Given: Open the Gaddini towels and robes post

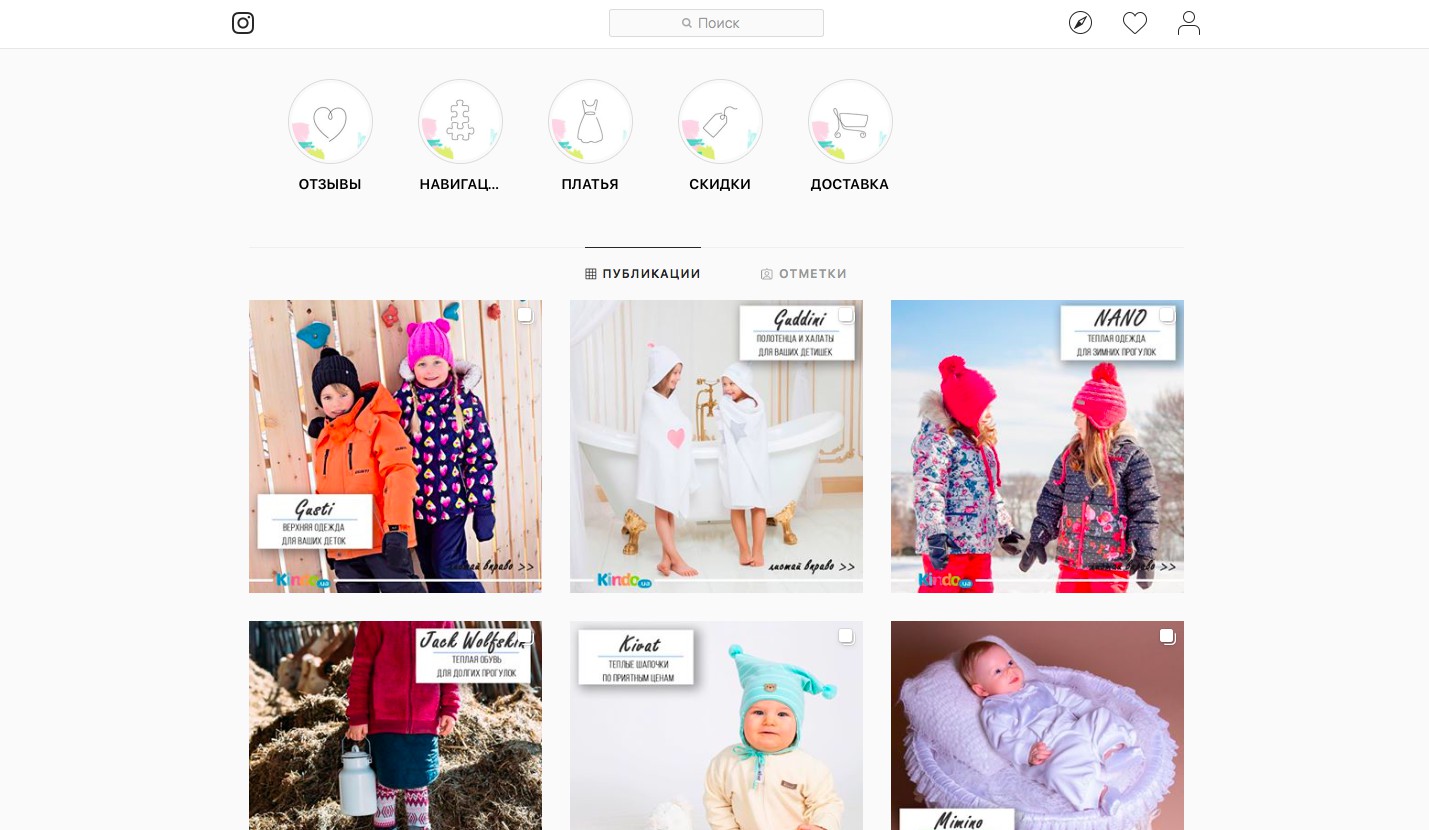Looking at the screenshot, I should pyautogui.click(x=716, y=446).
